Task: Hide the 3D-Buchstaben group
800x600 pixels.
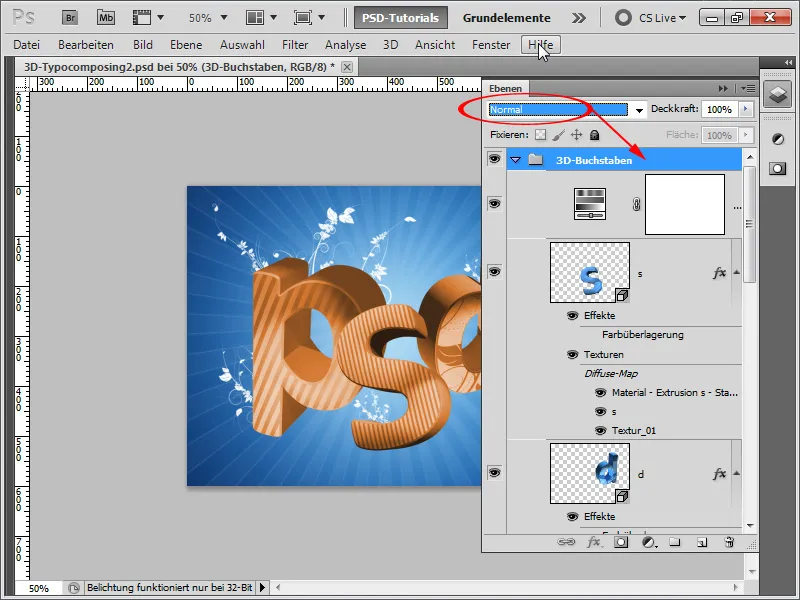Action: (494, 159)
